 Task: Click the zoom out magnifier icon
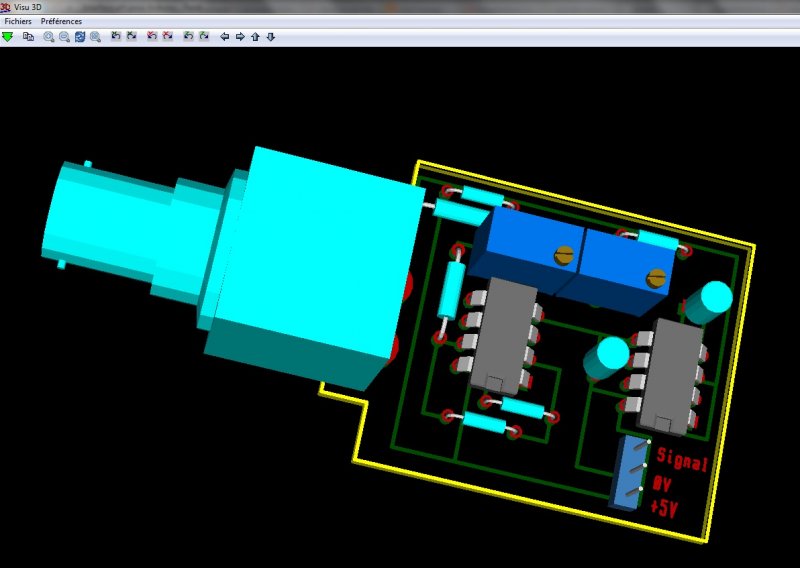(64, 37)
